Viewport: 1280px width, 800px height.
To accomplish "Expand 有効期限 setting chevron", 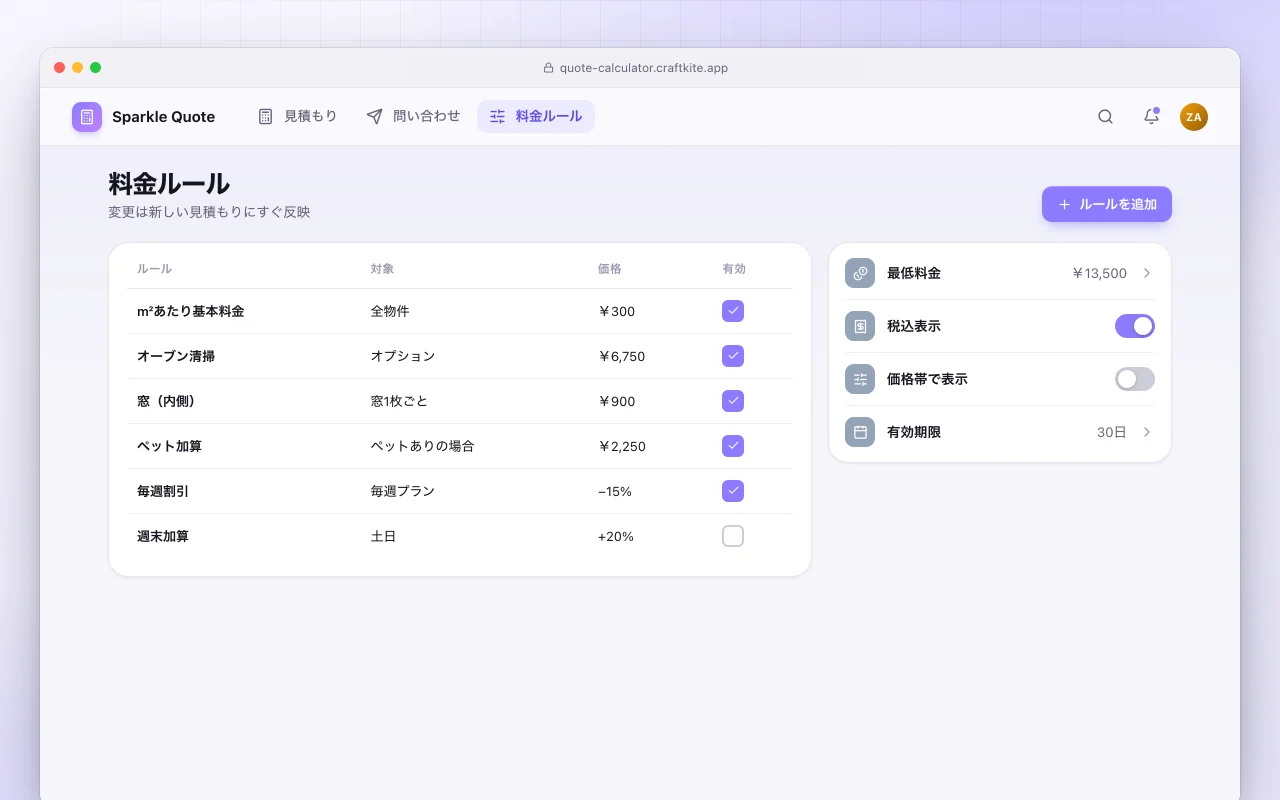I will point(1147,432).
